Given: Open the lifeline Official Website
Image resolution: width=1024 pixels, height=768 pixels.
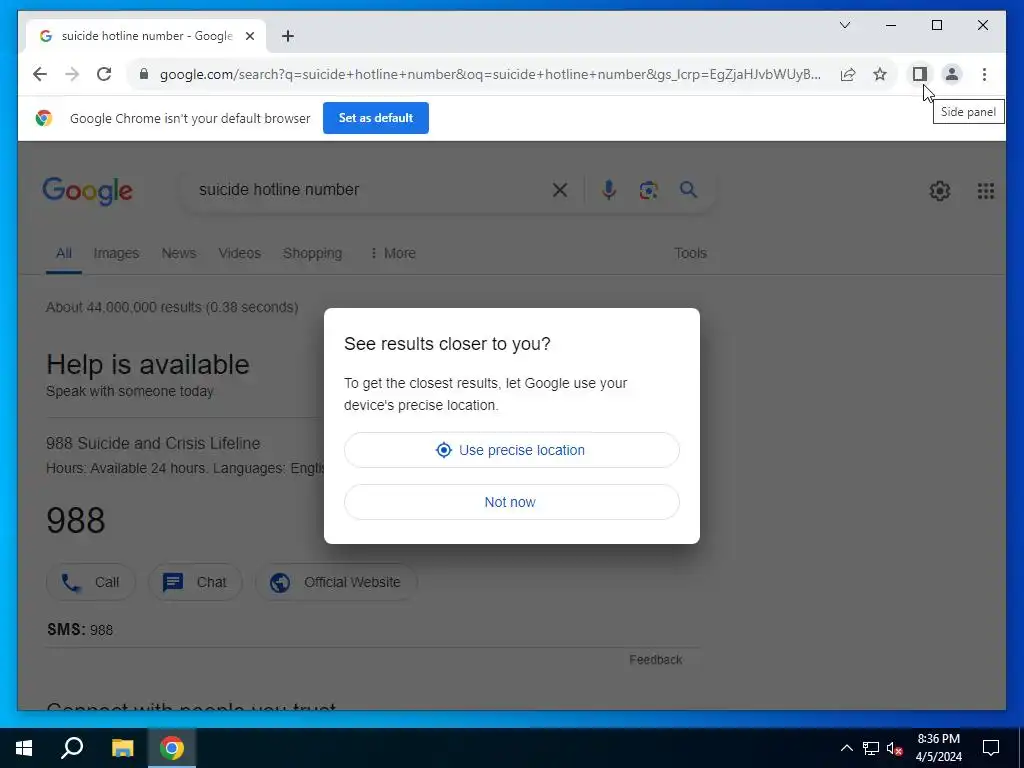Looking at the screenshot, I should coord(336,582).
